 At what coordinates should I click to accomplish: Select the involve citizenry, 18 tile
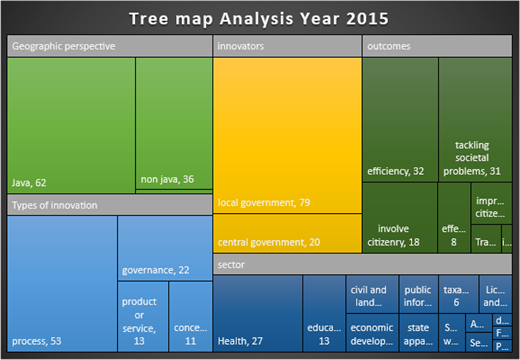[x=400, y=218]
